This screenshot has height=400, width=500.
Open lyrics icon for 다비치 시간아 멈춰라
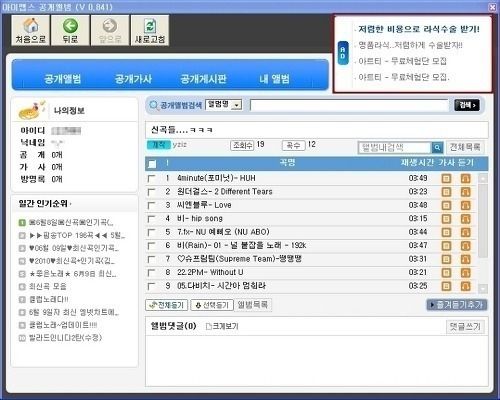(446, 286)
